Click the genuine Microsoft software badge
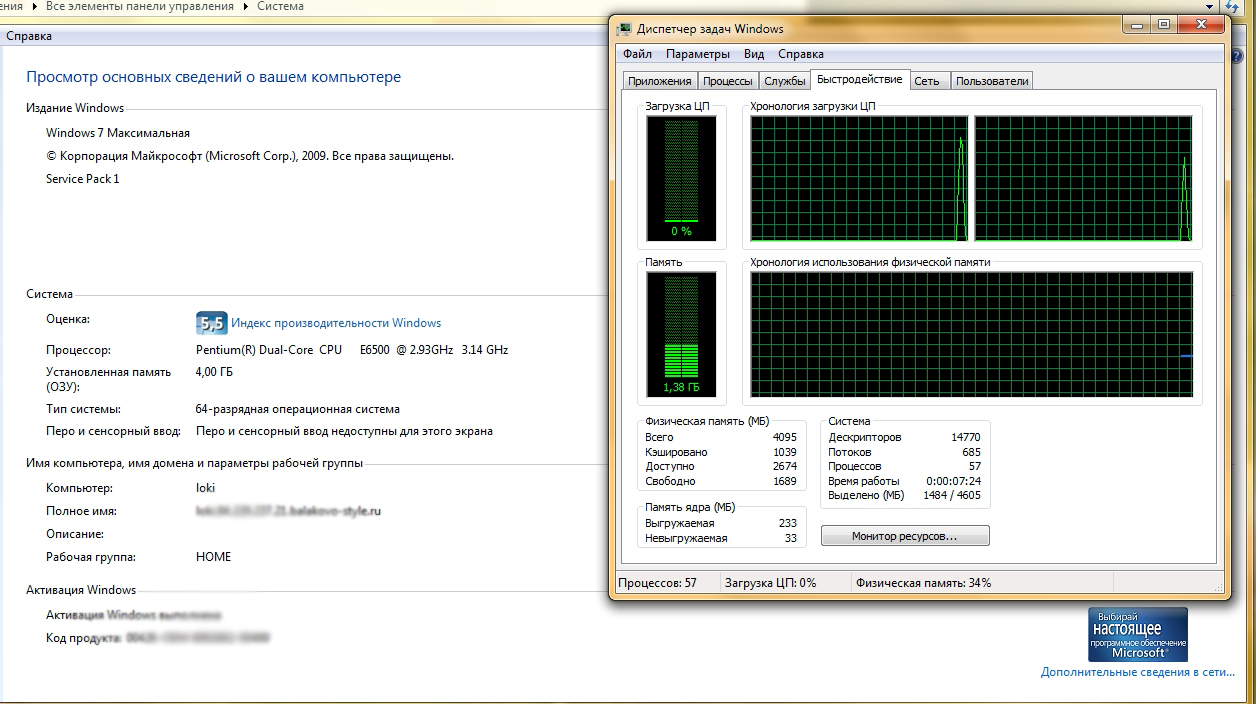The width and height of the screenshot is (1256, 704). pos(1138,634)
